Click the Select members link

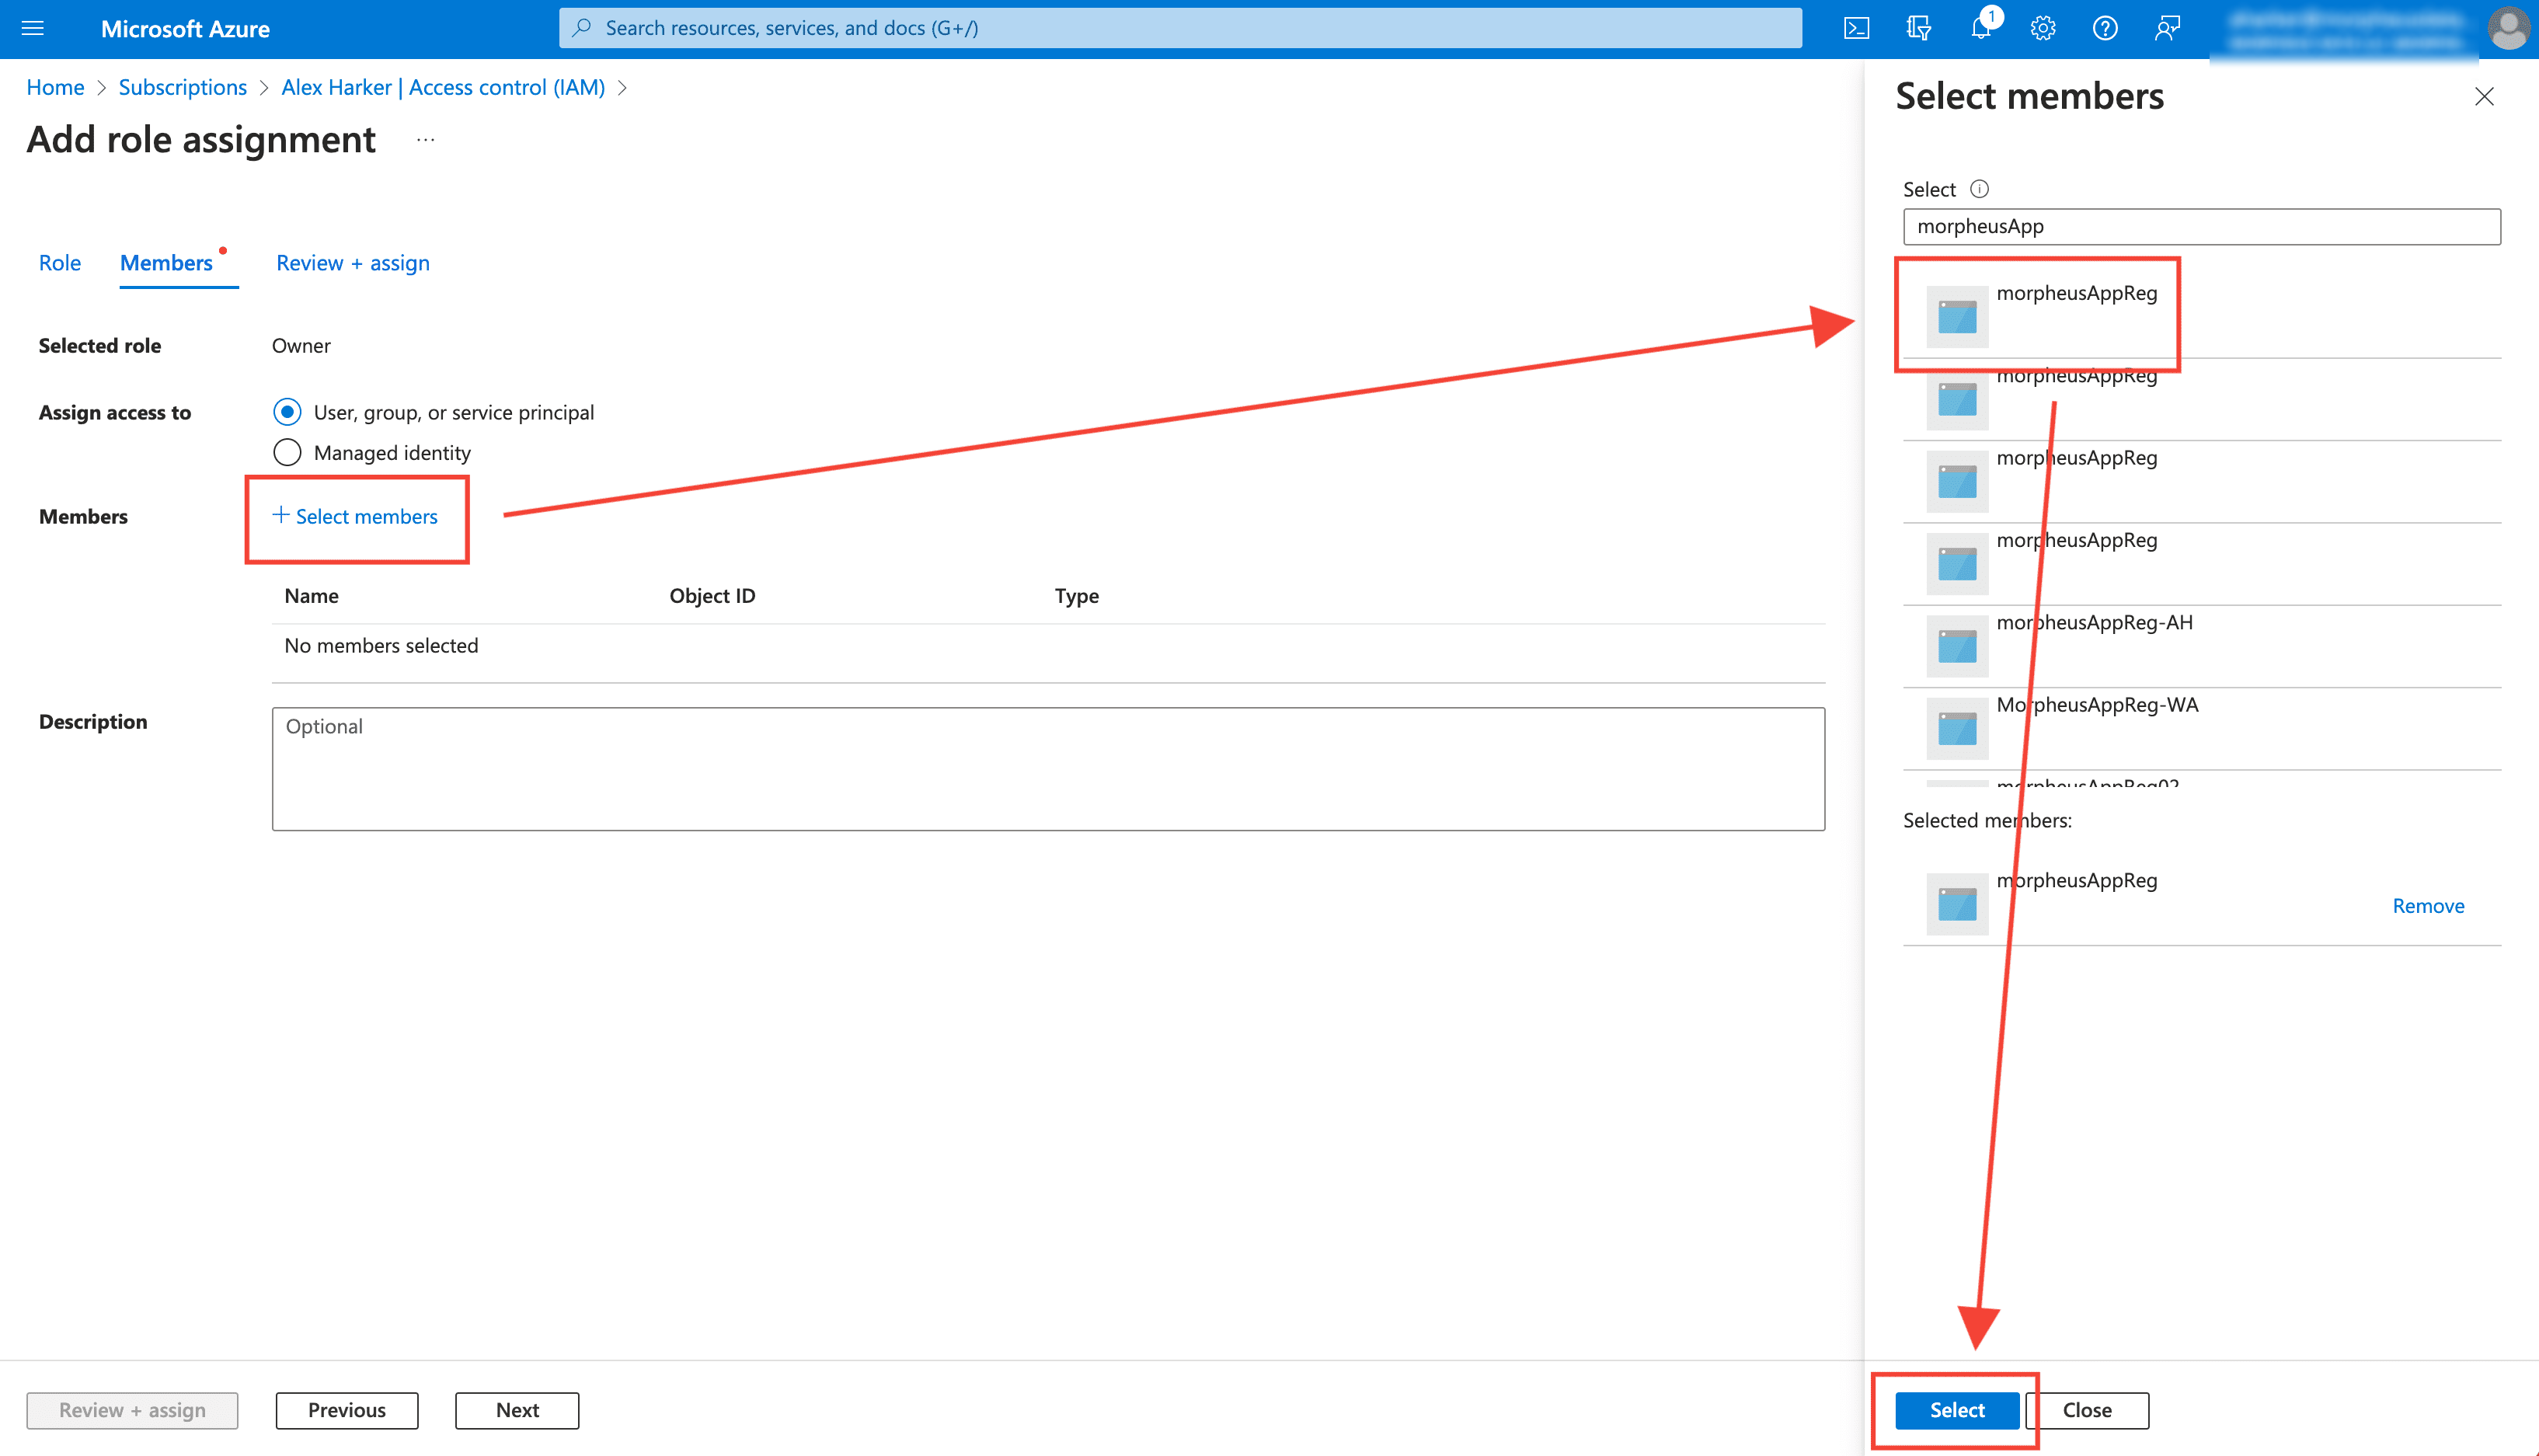[x=356, y=517]
